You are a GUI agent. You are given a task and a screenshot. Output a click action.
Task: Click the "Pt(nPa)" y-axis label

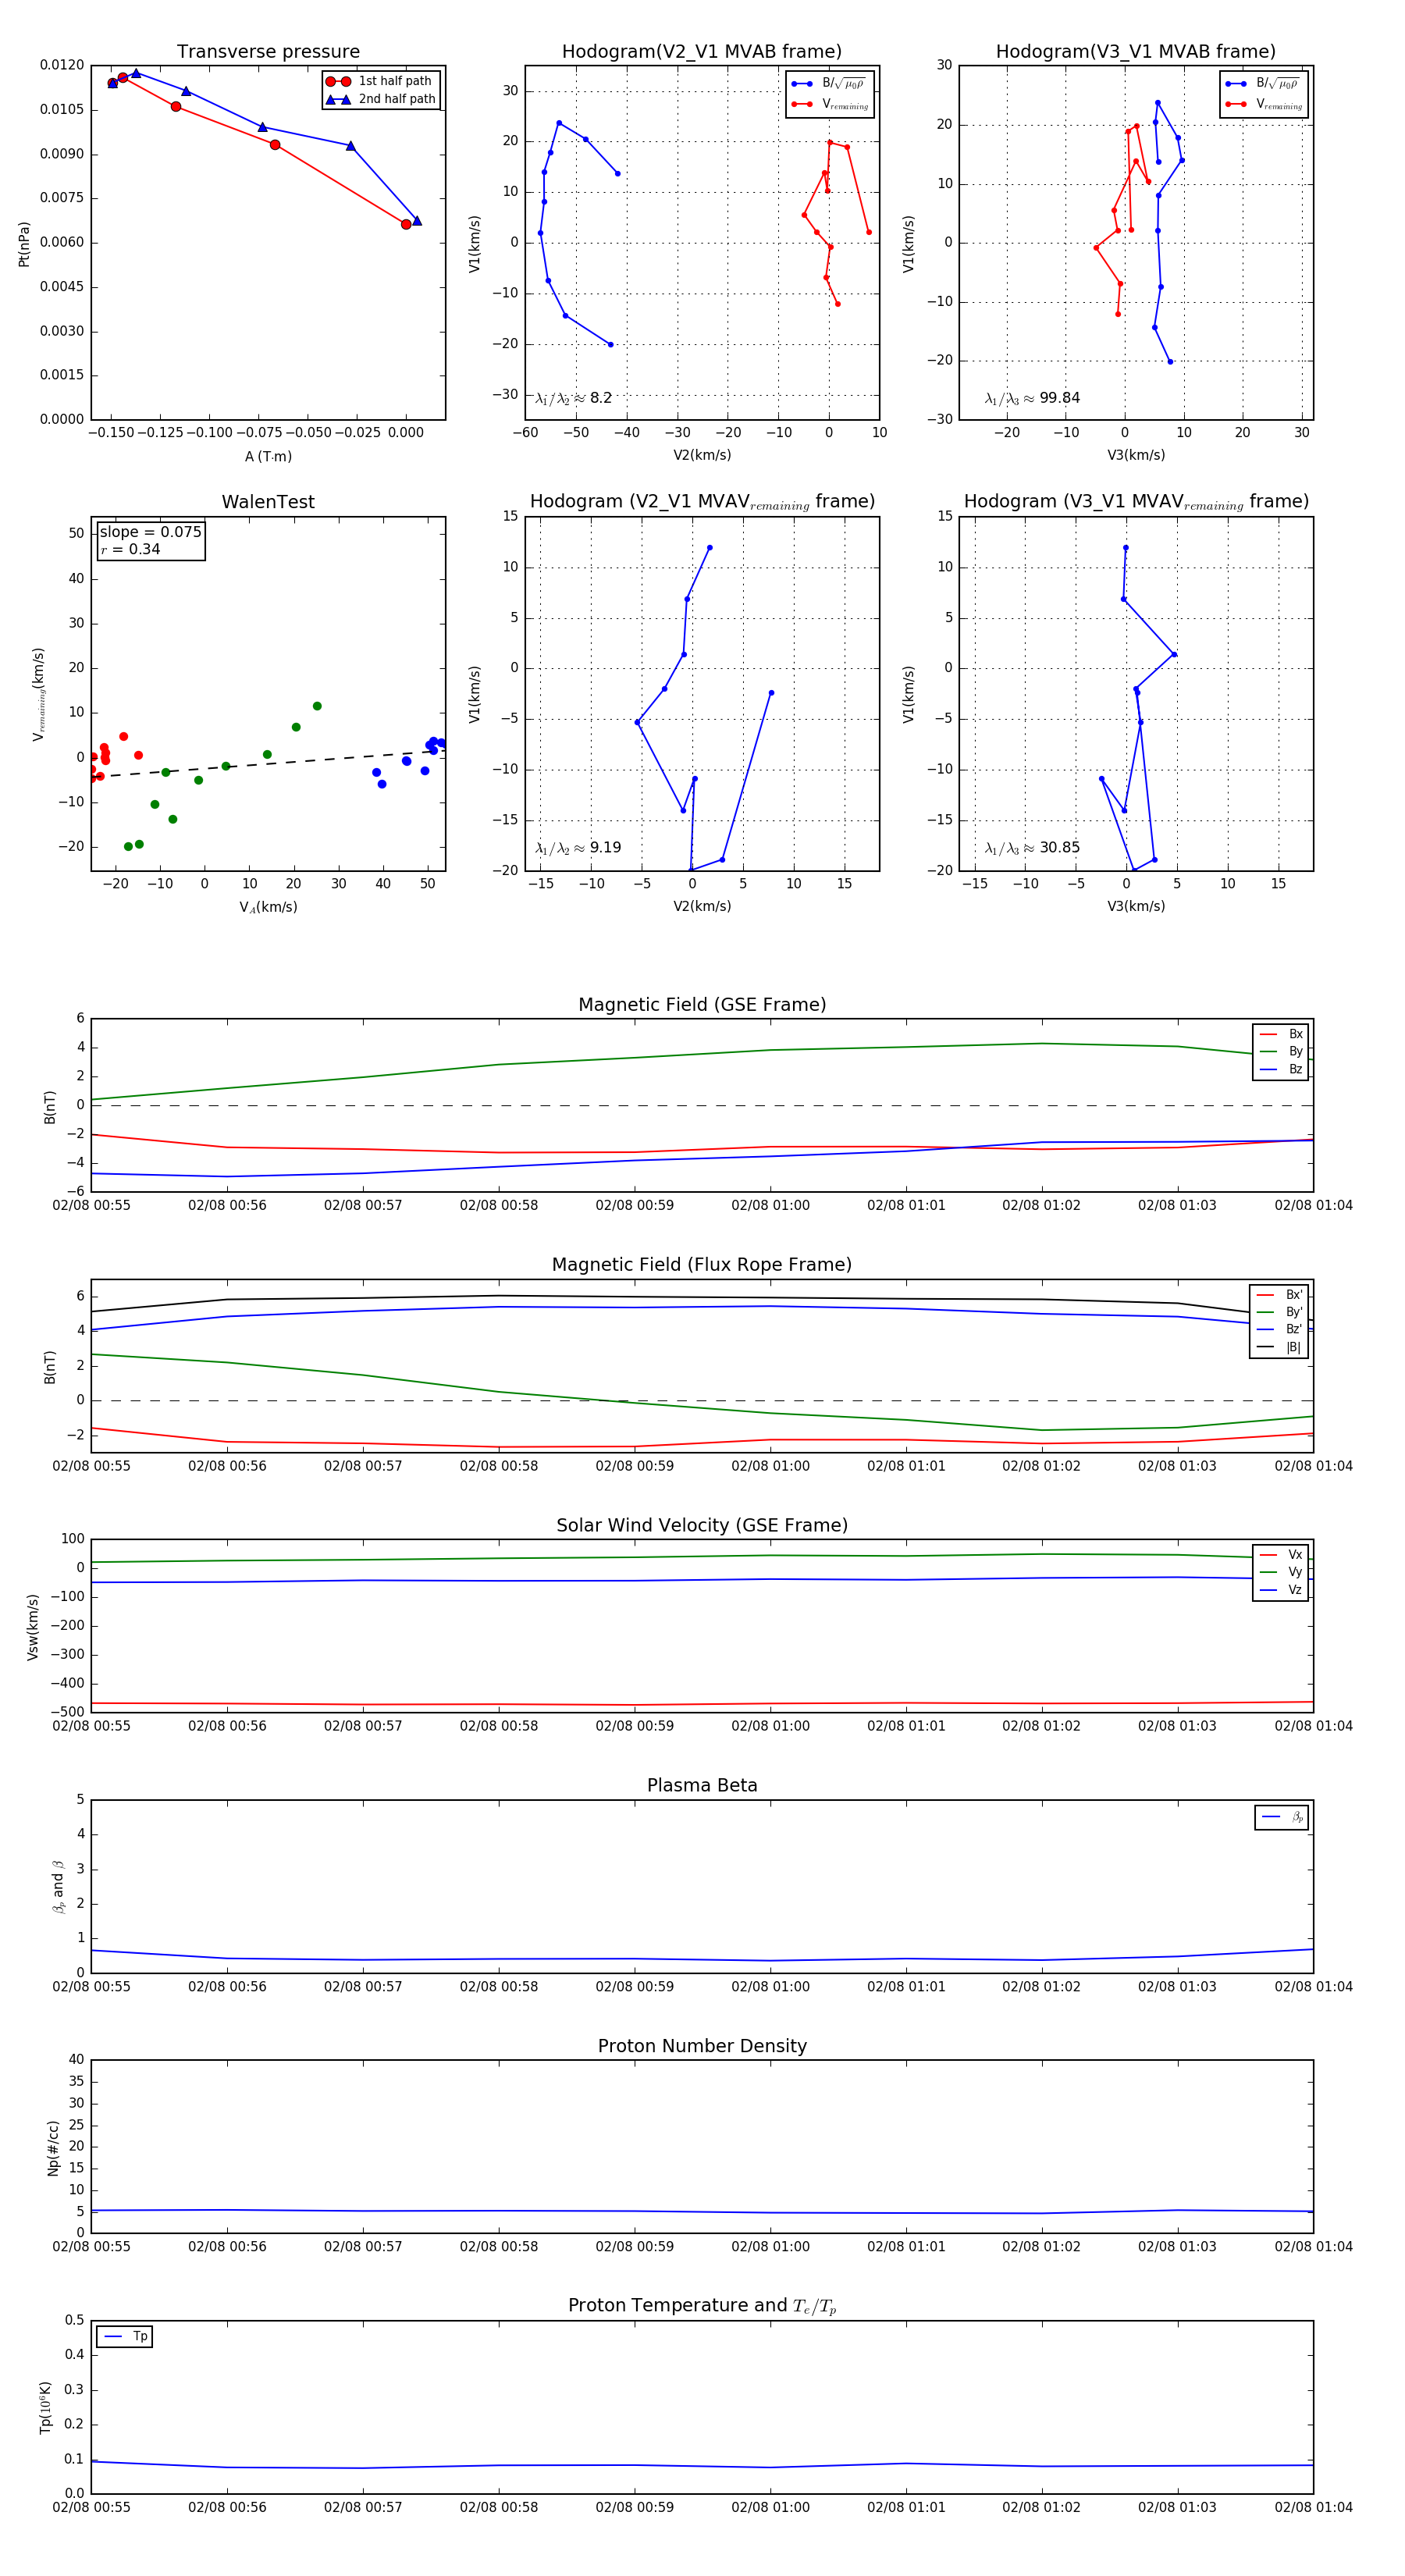click(24, 243)
